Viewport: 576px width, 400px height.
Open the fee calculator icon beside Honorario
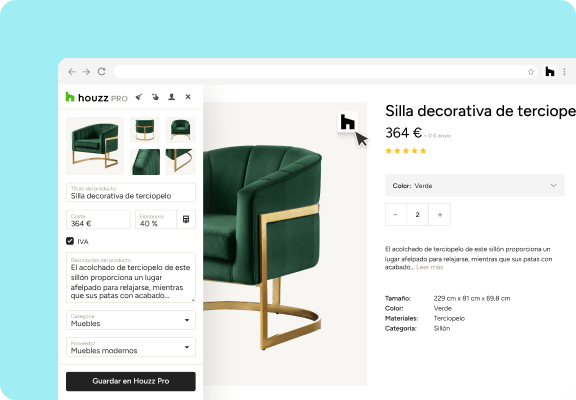pyautogui.click(x=186, y=219)
